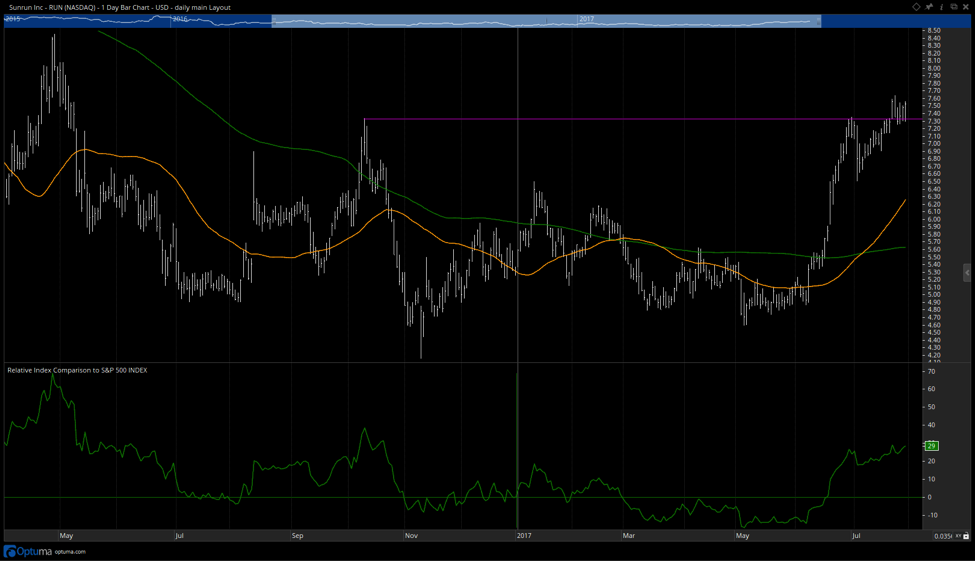Click the 2017 label in the overview navigator
This screenshot has width=975, height=561.
(586, 19)
